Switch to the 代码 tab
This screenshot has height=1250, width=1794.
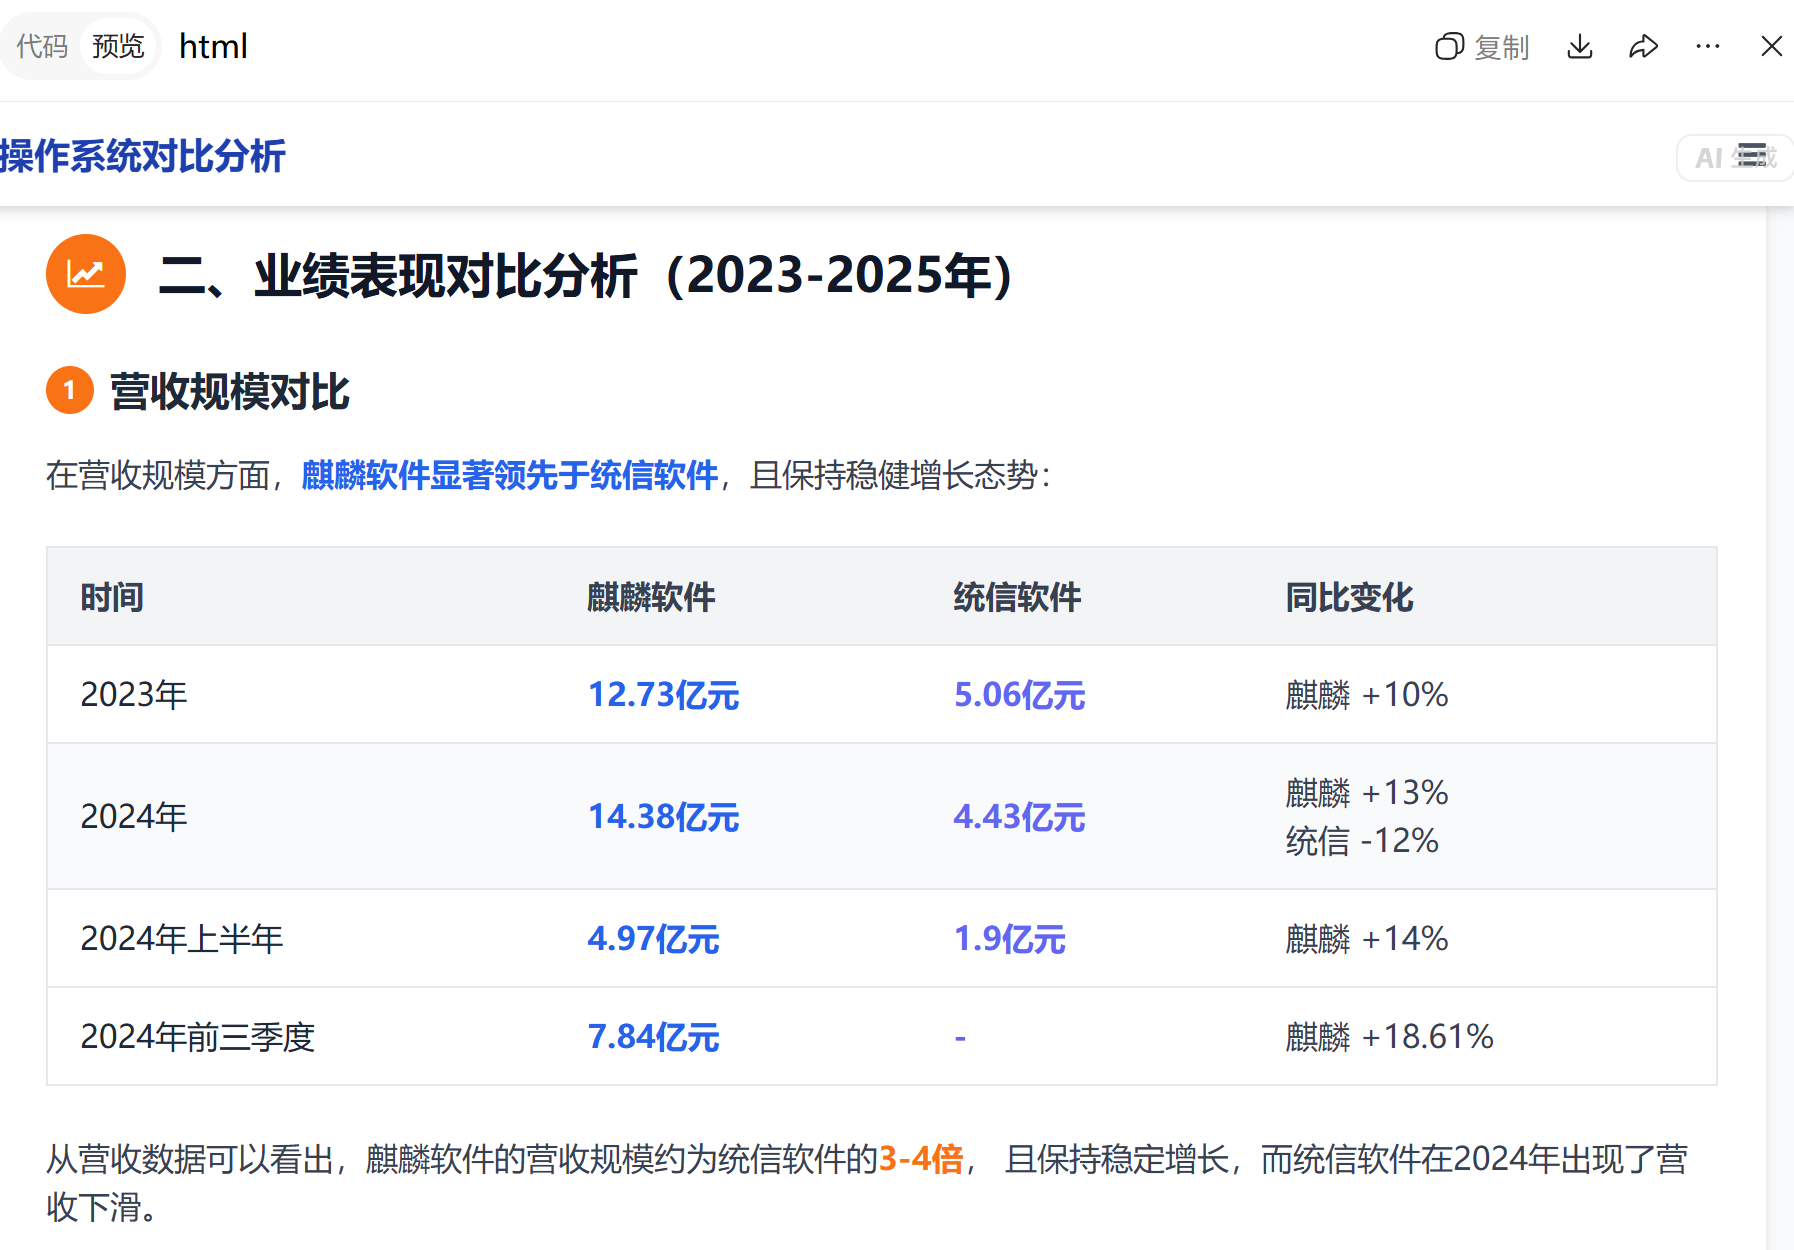pyautogui.click(x=42, y=46)
